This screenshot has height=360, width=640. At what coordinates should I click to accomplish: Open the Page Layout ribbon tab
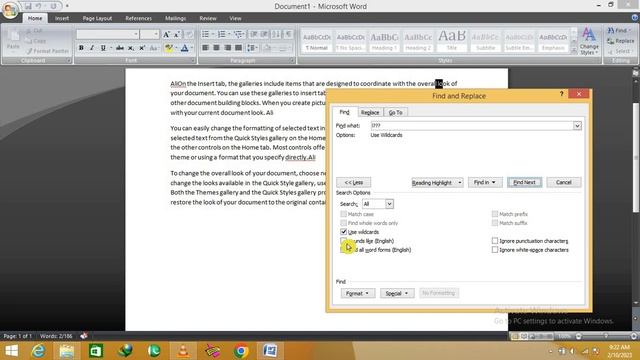(97, 18)
